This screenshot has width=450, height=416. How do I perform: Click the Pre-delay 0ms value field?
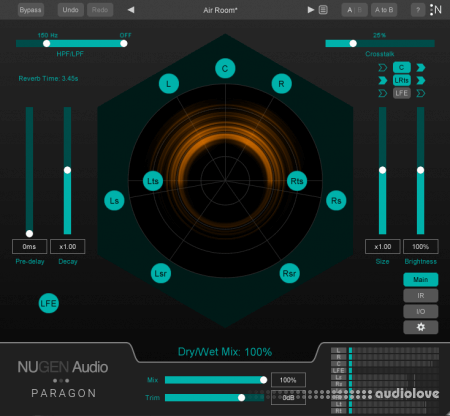click(x=29, y=247)
